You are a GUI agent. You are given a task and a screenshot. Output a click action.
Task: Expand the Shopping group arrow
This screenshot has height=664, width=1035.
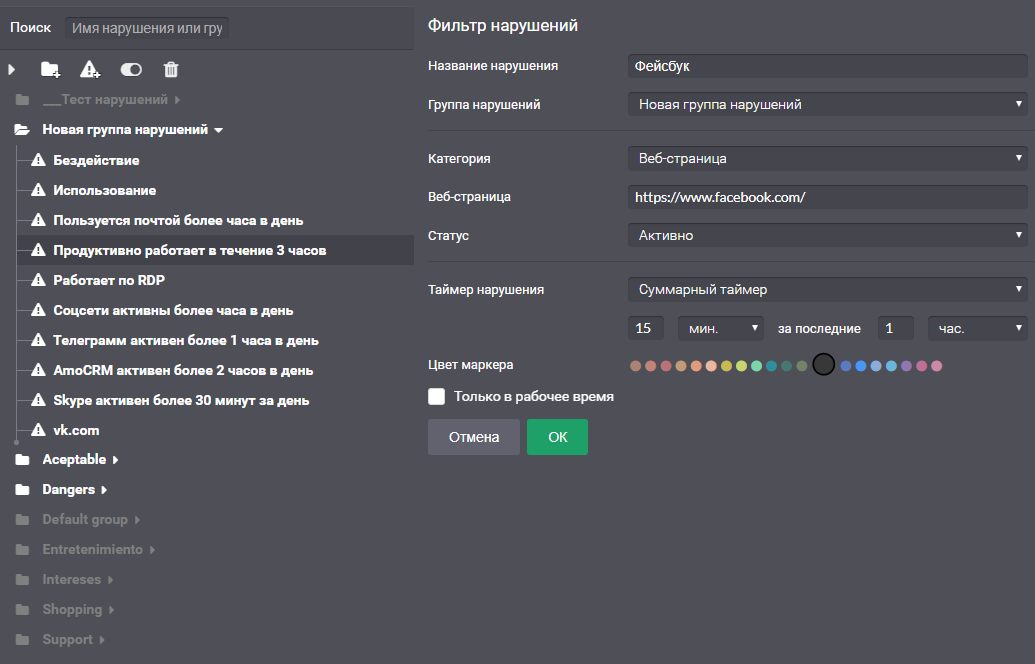(112, 610)
